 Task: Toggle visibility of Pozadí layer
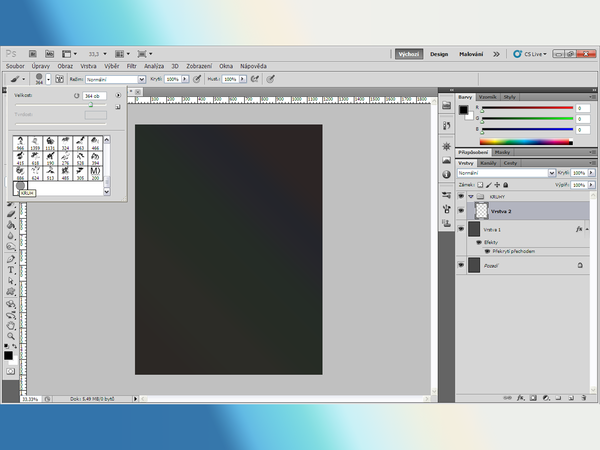(x=461, y=265)
